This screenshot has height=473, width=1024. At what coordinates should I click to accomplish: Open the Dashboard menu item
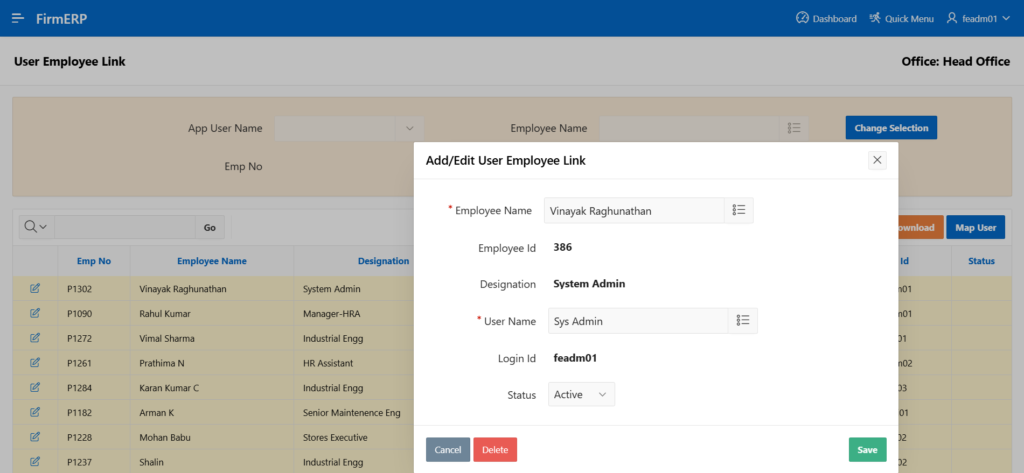826,18
